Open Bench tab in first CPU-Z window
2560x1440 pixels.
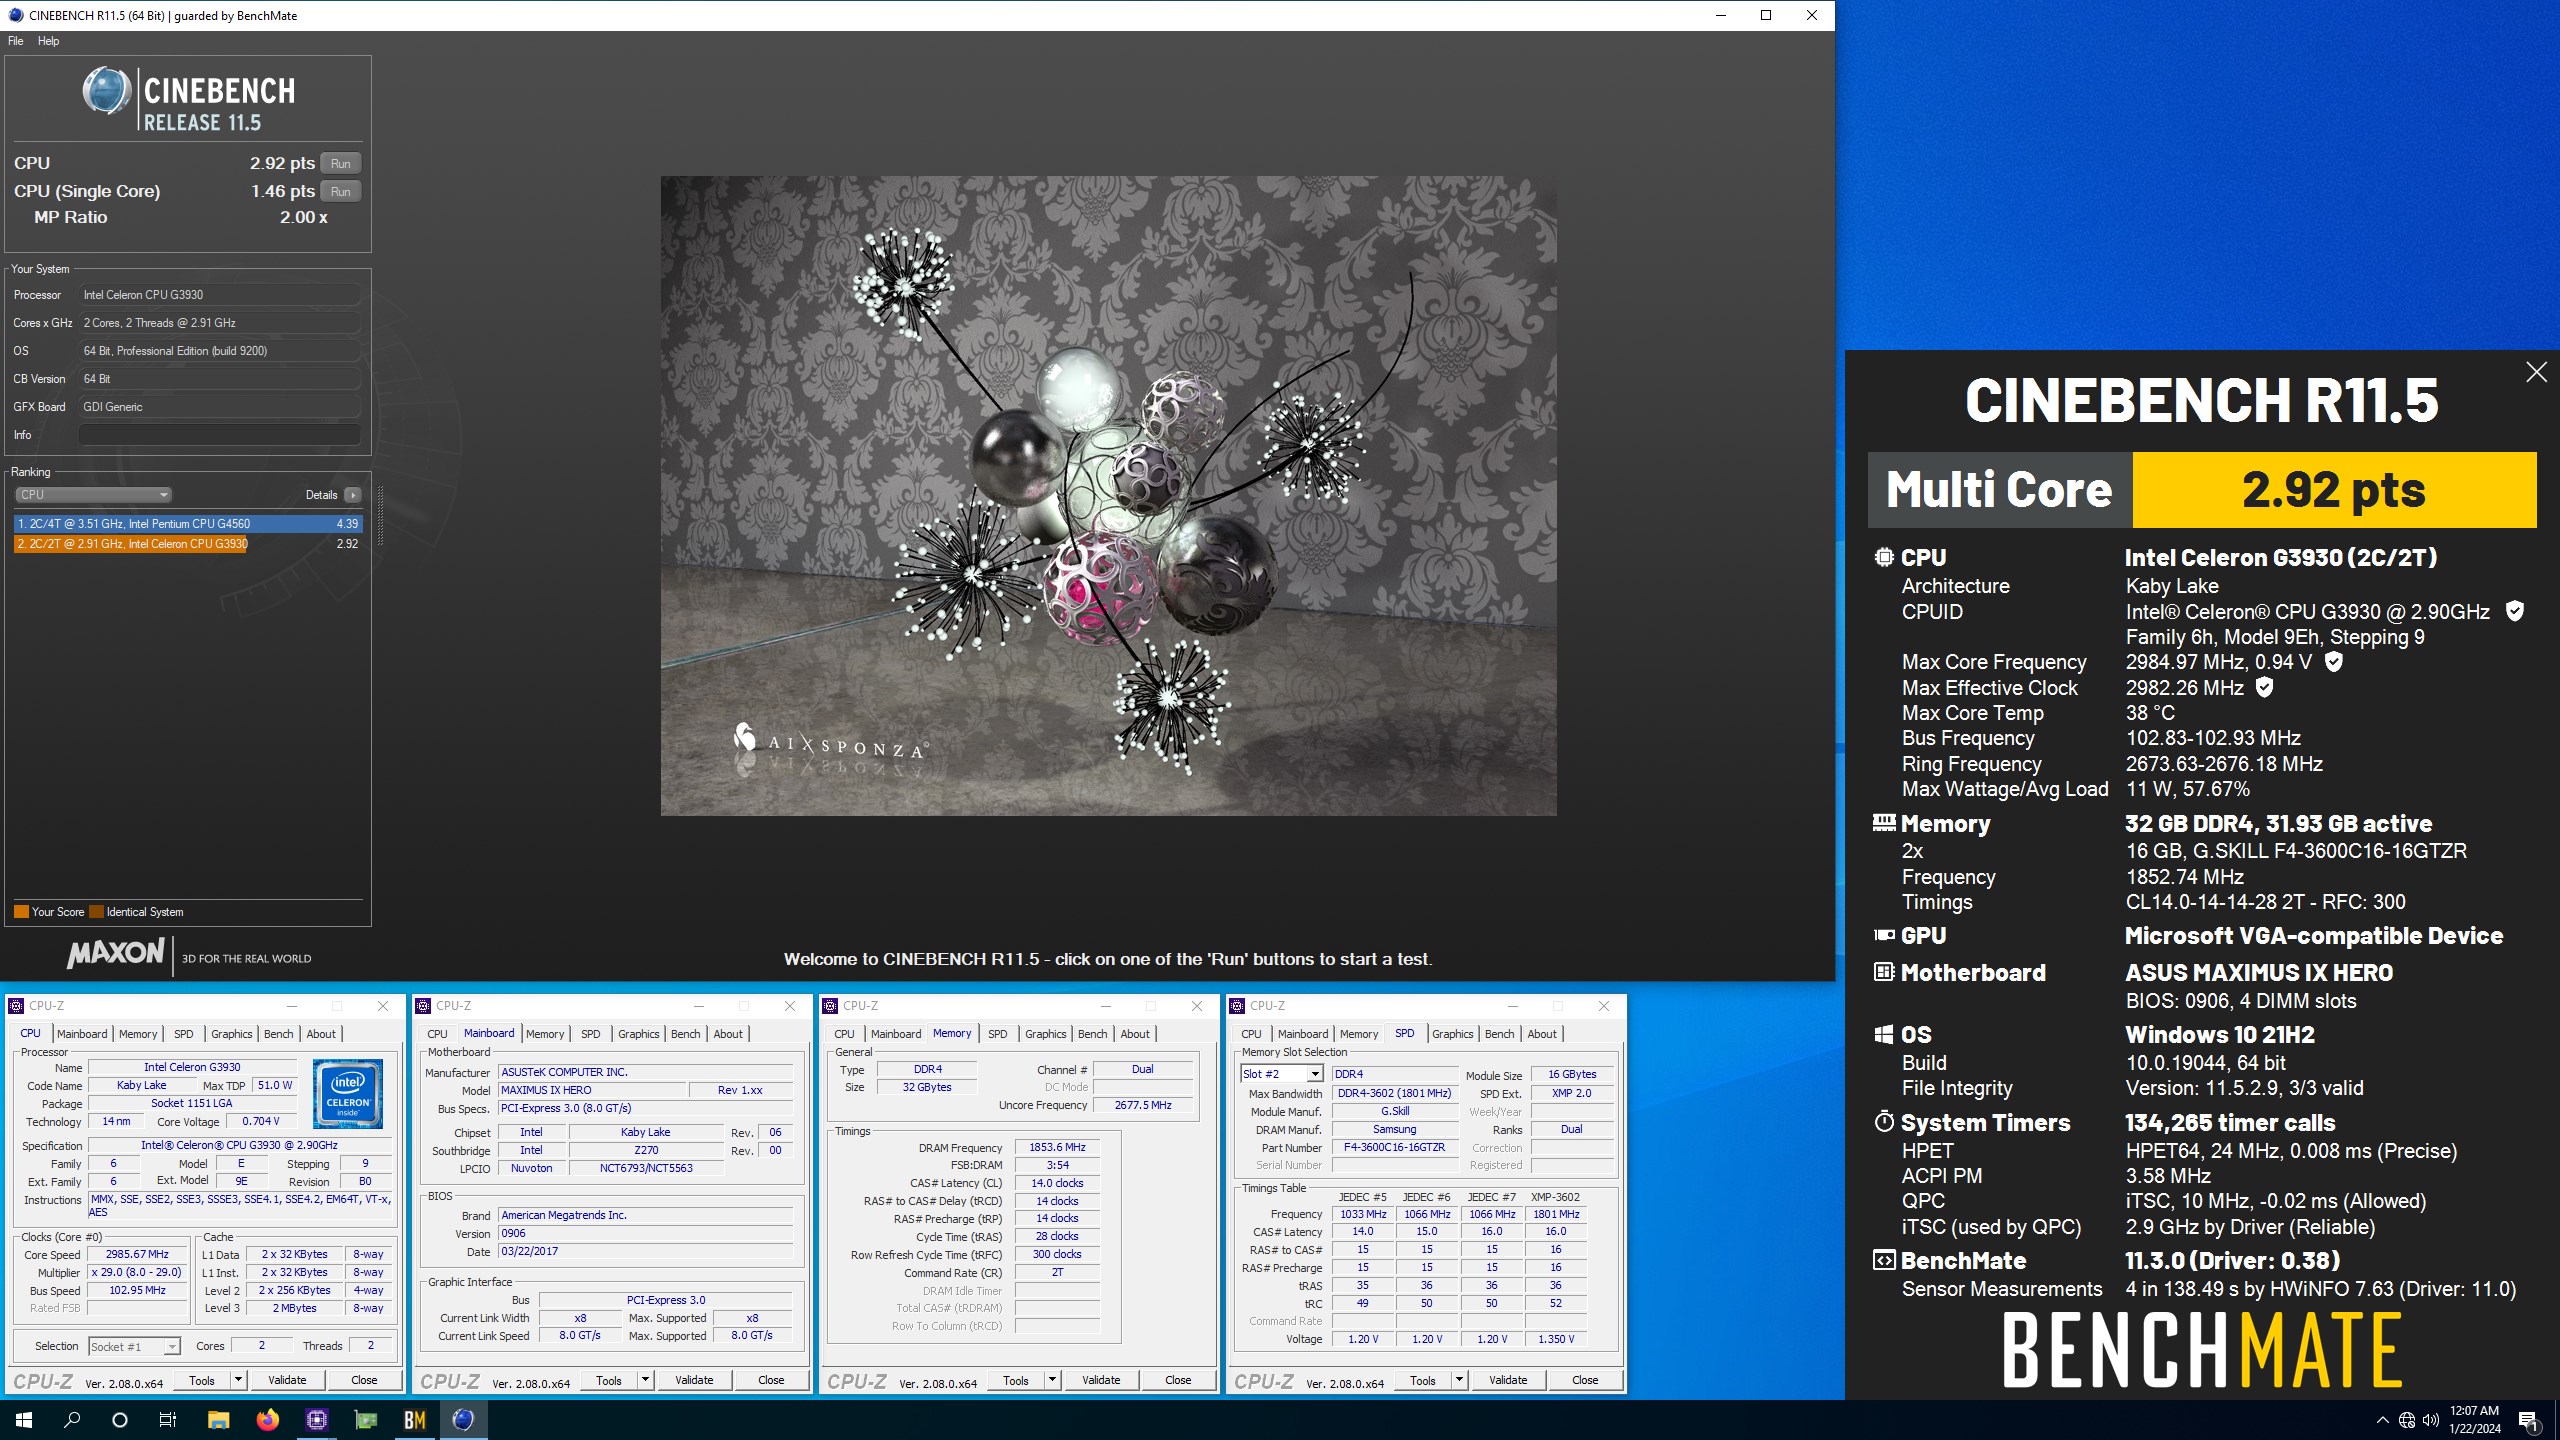coord(279,1034)
